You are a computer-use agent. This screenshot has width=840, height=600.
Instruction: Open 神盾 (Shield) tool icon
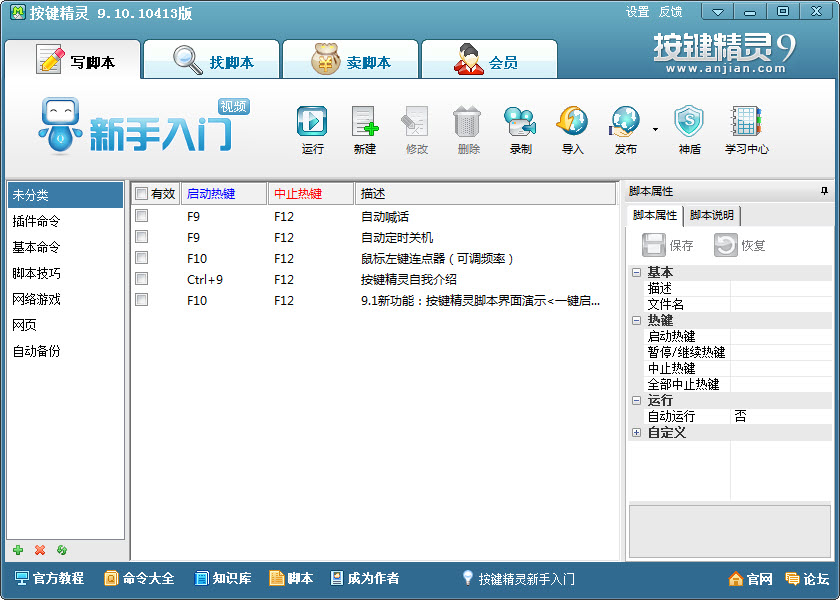(689, 122)
